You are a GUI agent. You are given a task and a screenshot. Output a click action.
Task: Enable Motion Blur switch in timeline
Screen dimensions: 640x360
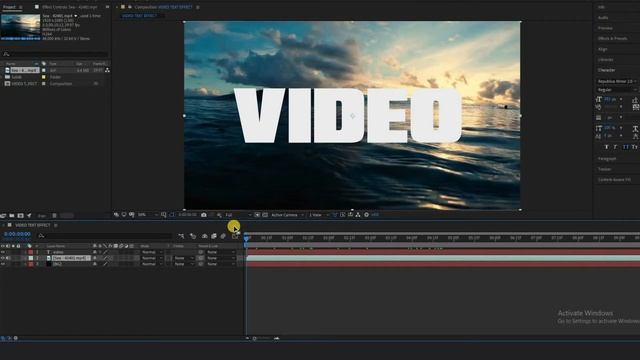pos(223,236)
